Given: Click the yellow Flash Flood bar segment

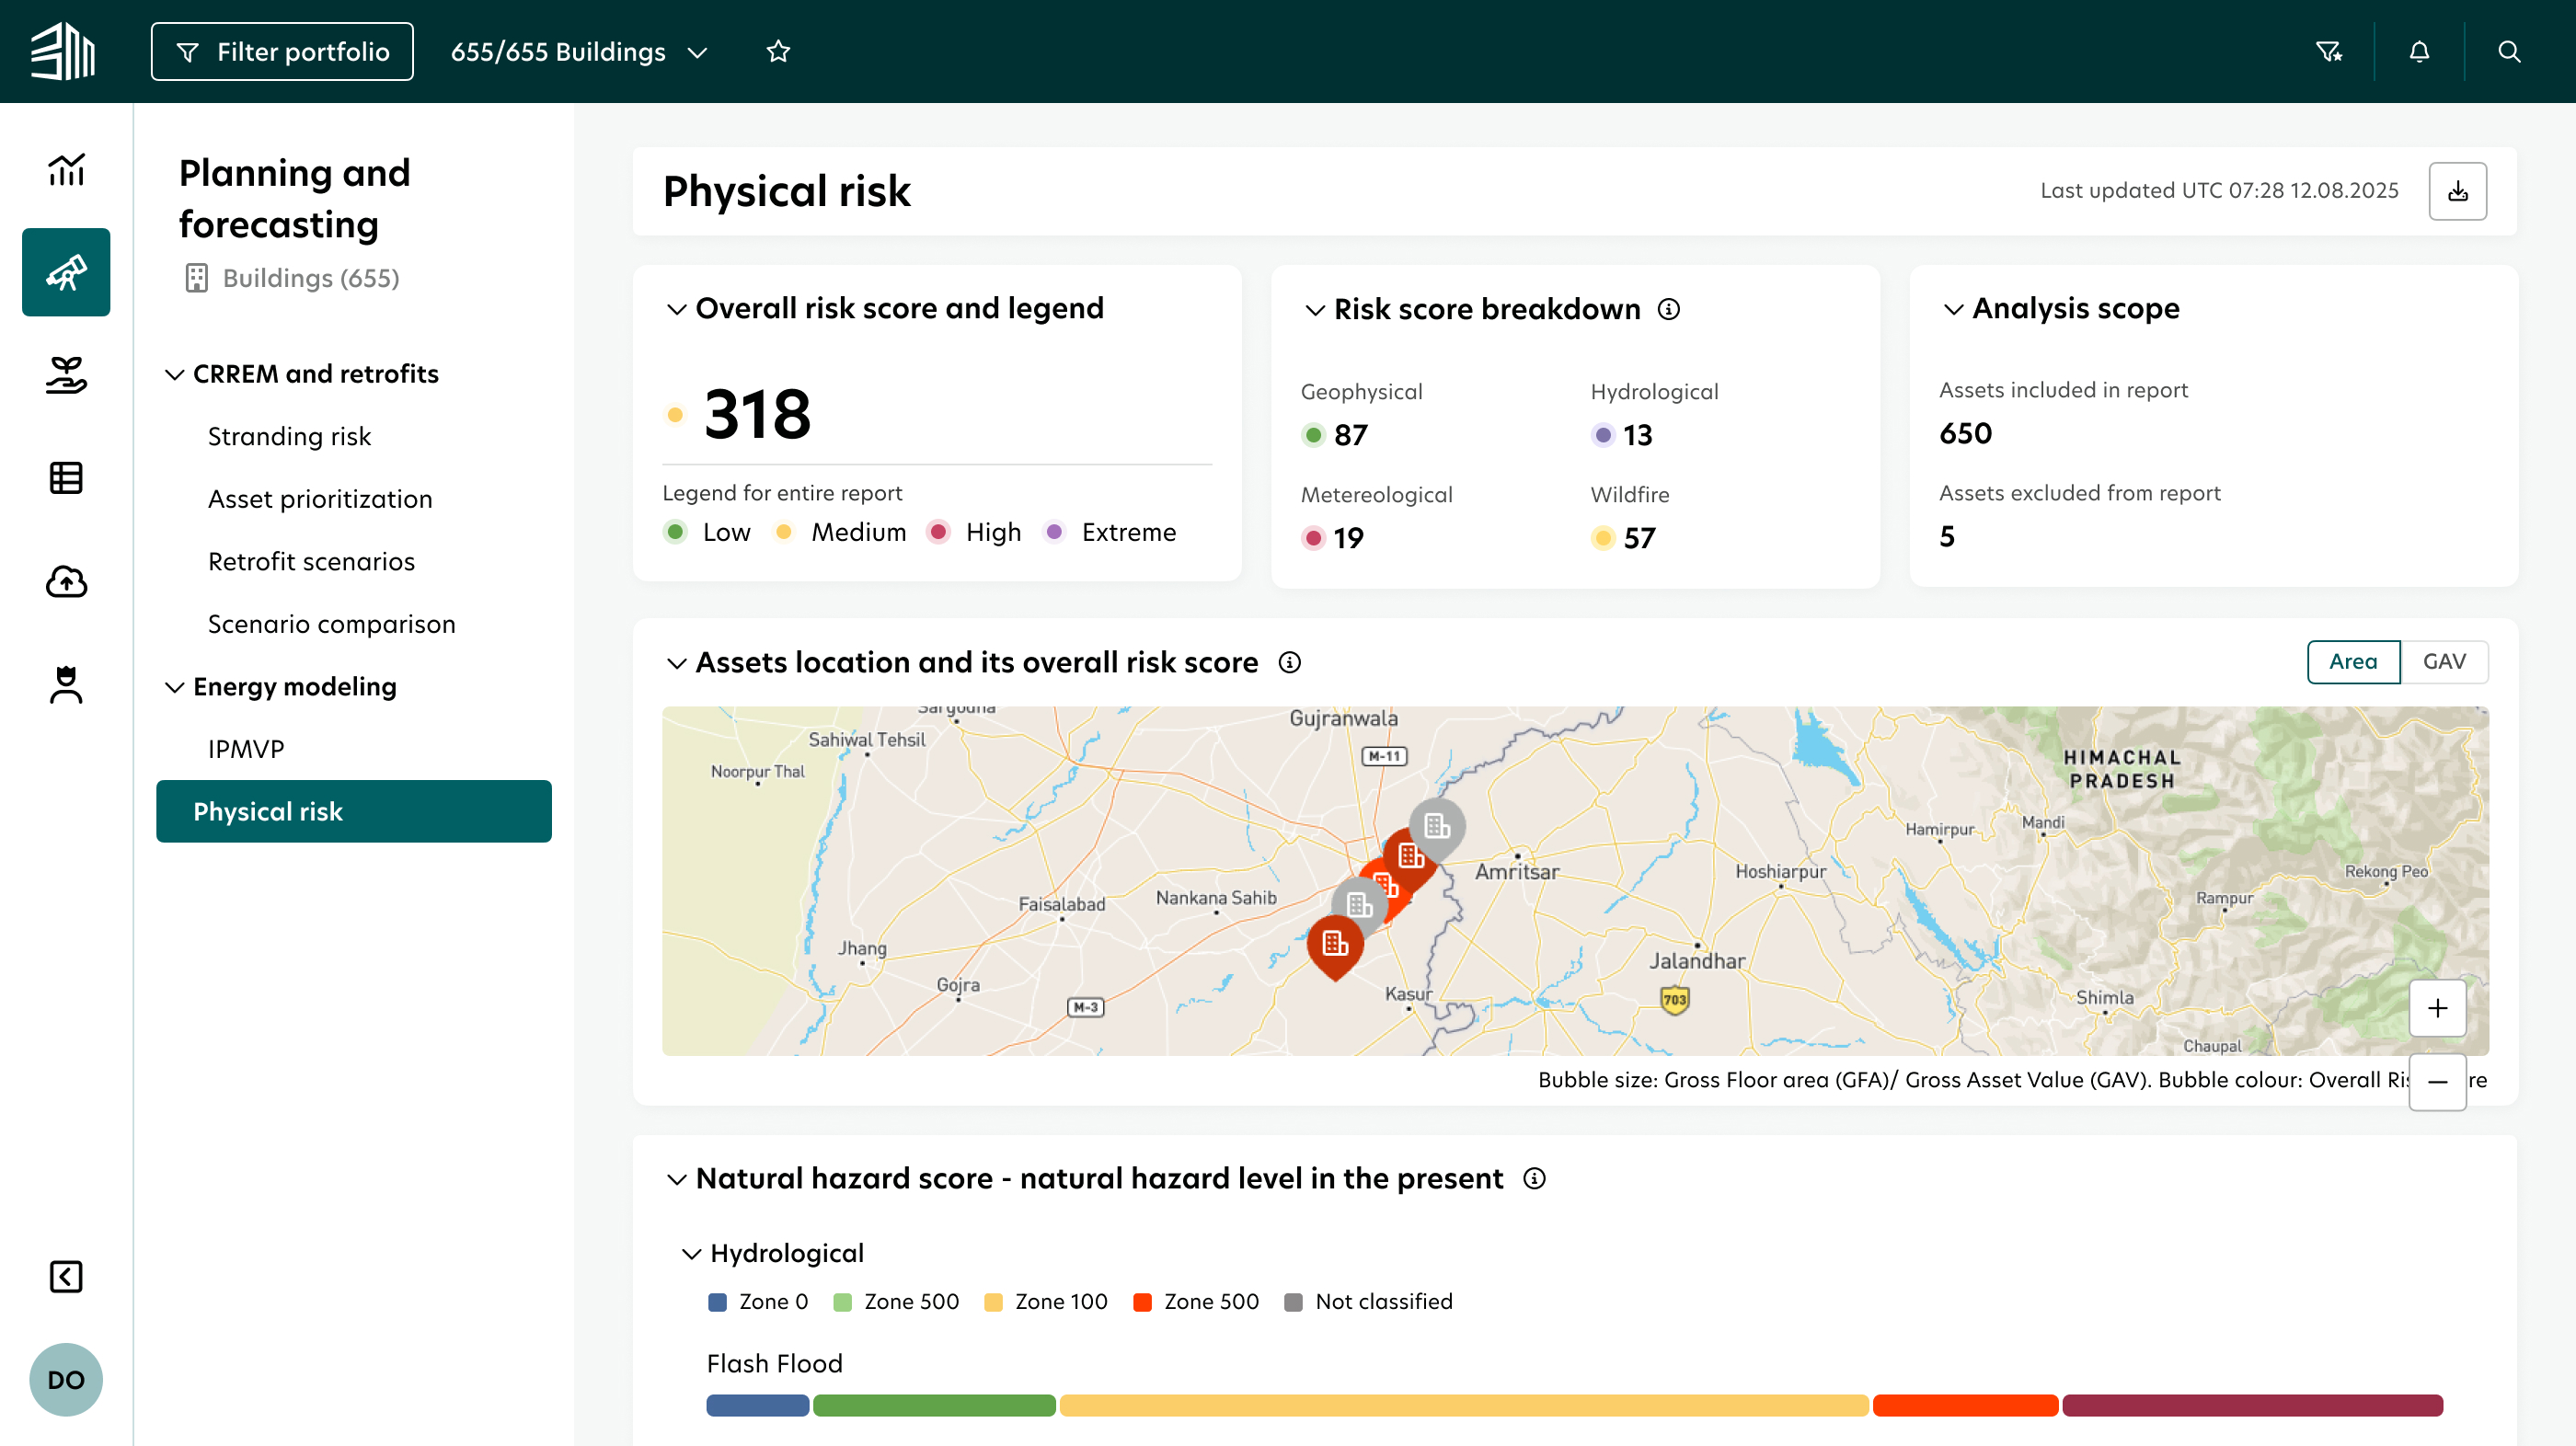Looking at the screenshot, I should click(1464, 1405).
